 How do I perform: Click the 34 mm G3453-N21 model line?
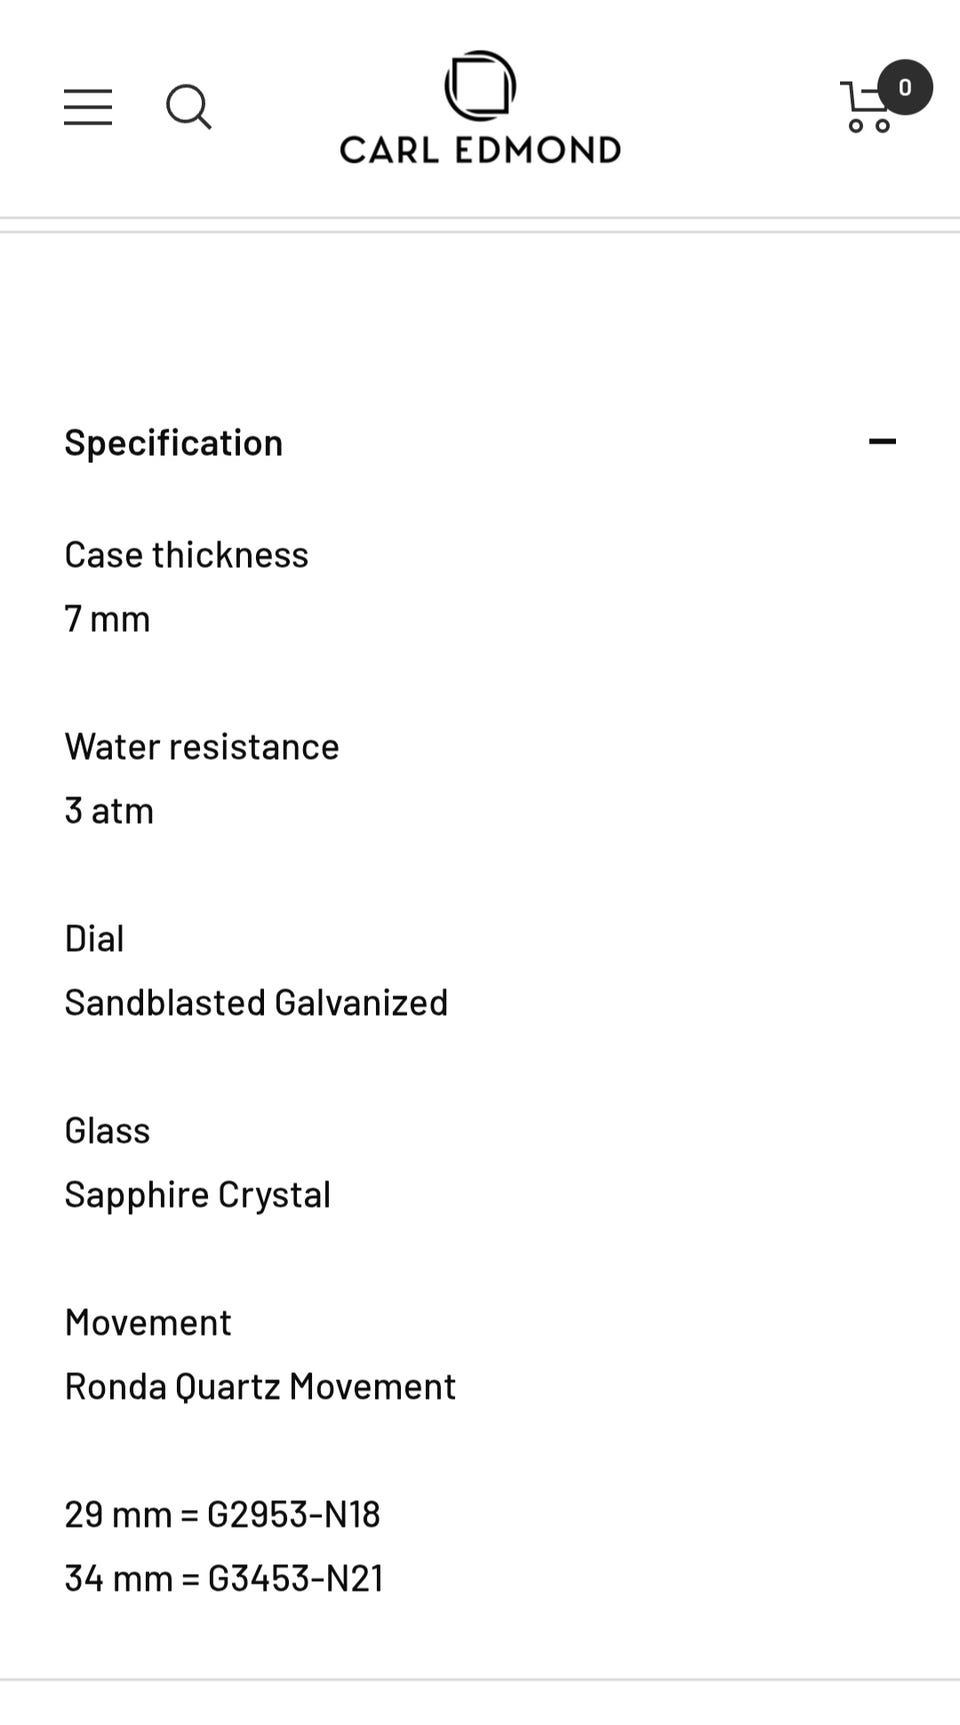click(224, 1578)
